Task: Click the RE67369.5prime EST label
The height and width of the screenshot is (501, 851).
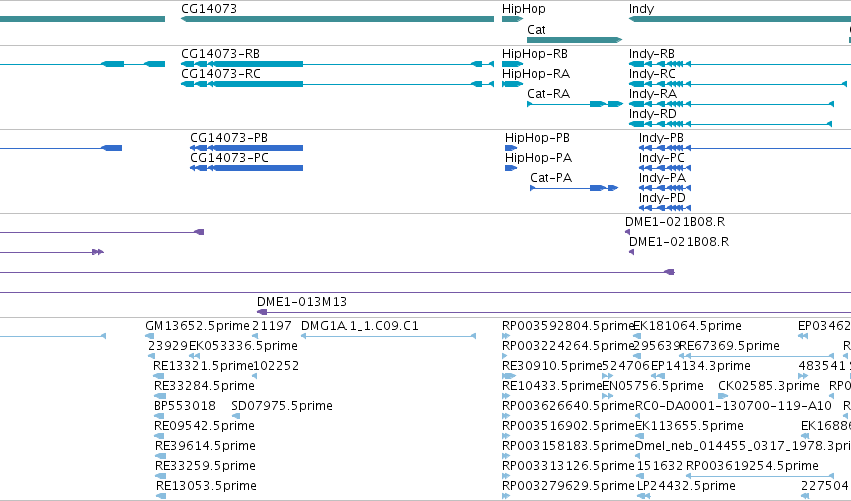Action: point(729,346)
